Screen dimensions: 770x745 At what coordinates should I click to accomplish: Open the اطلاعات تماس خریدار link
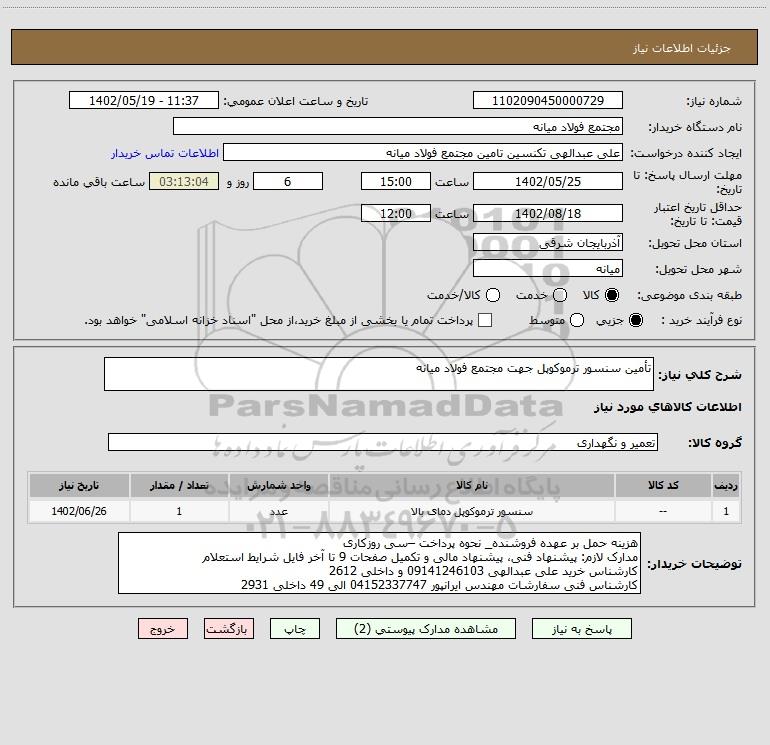tap(165, 153)
